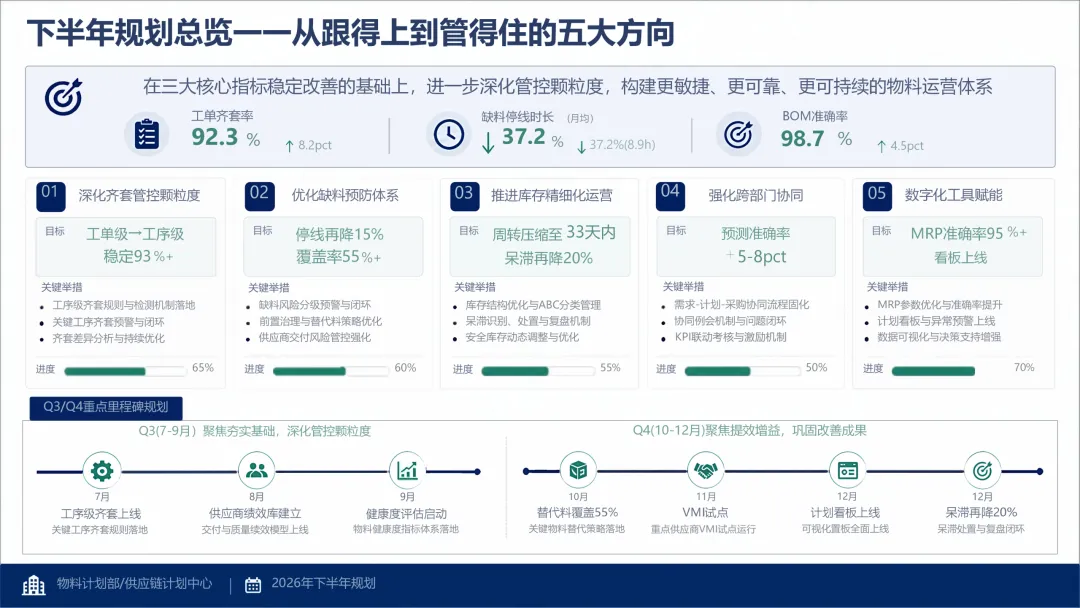Click the Q4(10-12月) phase heading
Screen dimensions: 1080x608
point(749,430)
